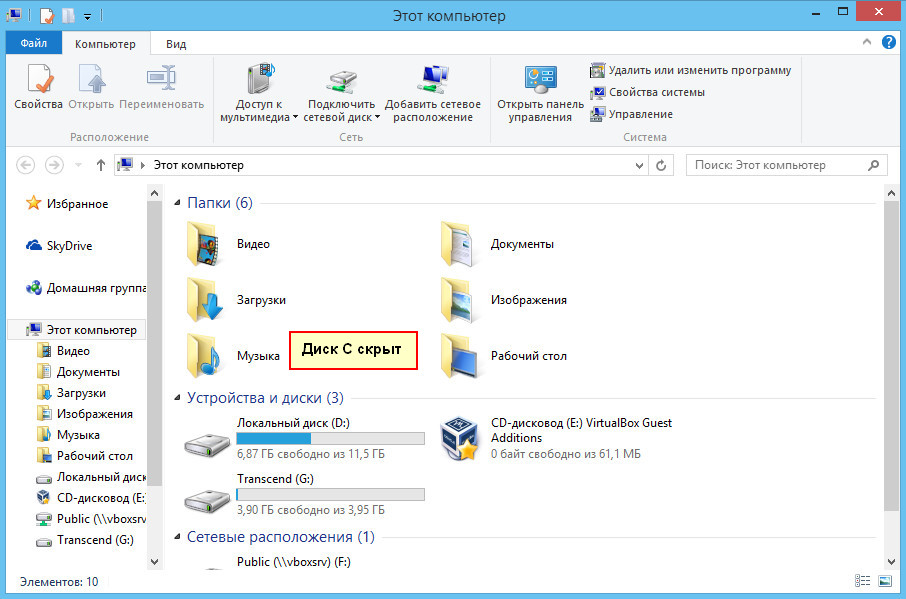Open the Файл tab
This screenshot has height=599, width=906.
(x=34, y=43)
